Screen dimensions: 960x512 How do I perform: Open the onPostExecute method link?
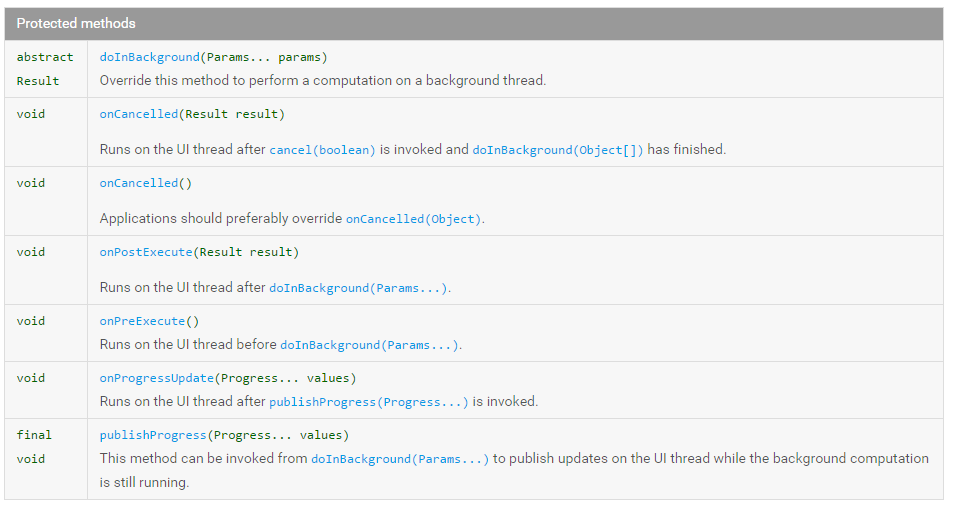(x=146, y=252)
